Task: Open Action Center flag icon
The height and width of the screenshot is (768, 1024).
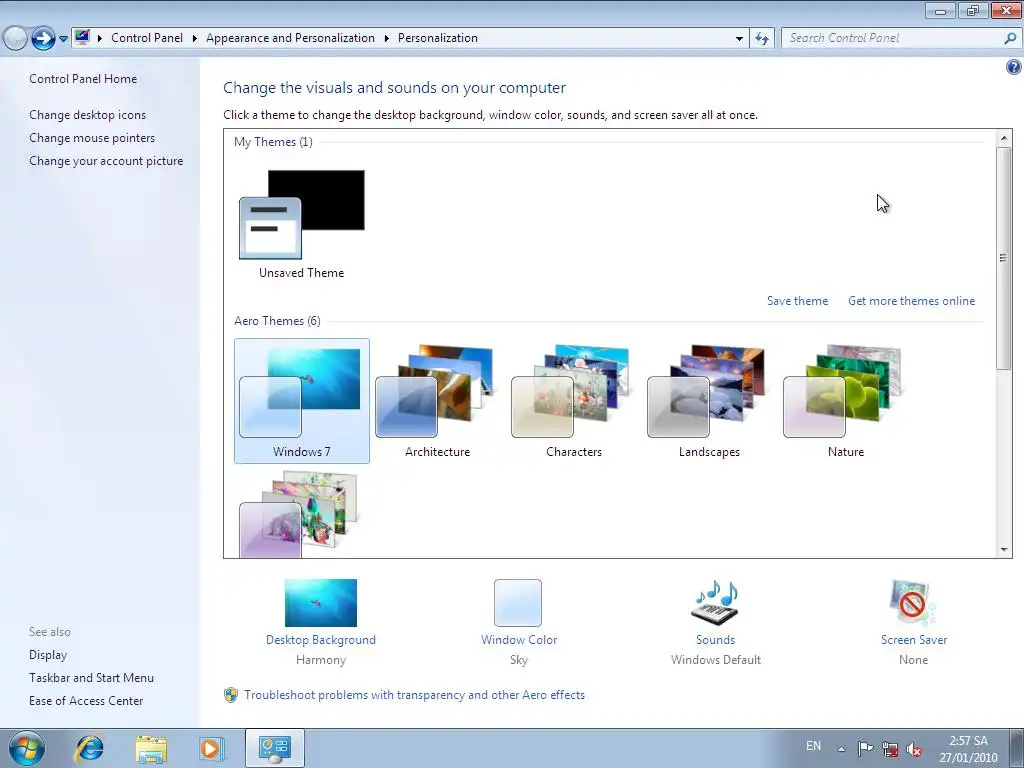Action: click(865, 749)
